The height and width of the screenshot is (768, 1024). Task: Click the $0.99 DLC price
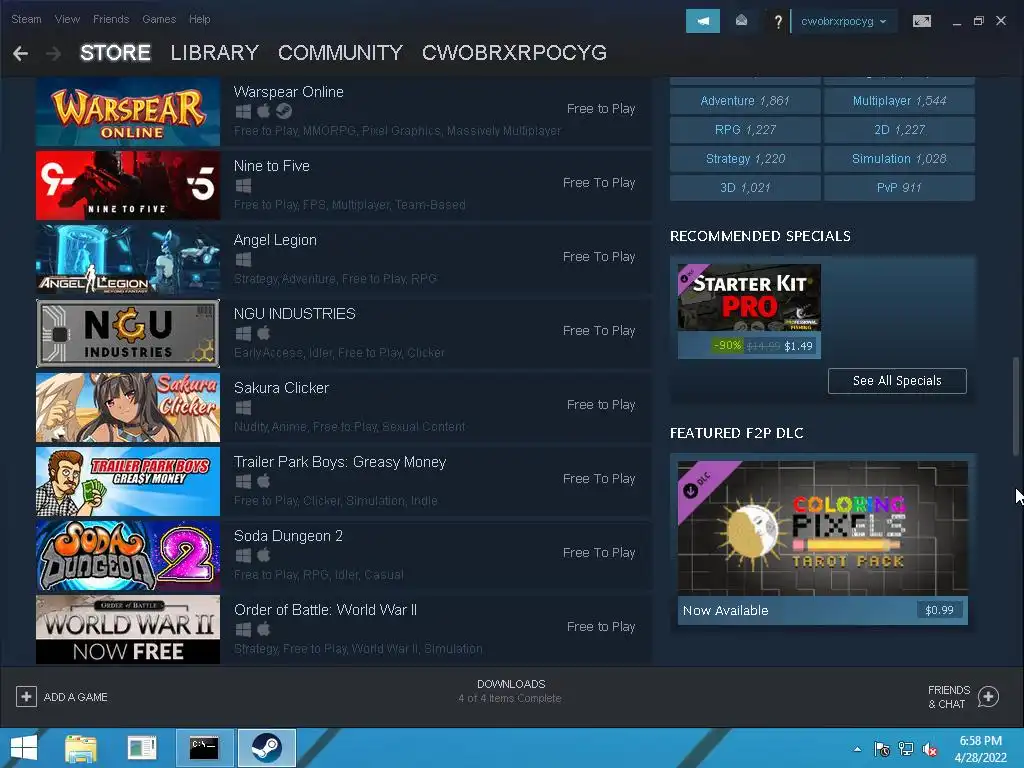click(x=939, y=611)
